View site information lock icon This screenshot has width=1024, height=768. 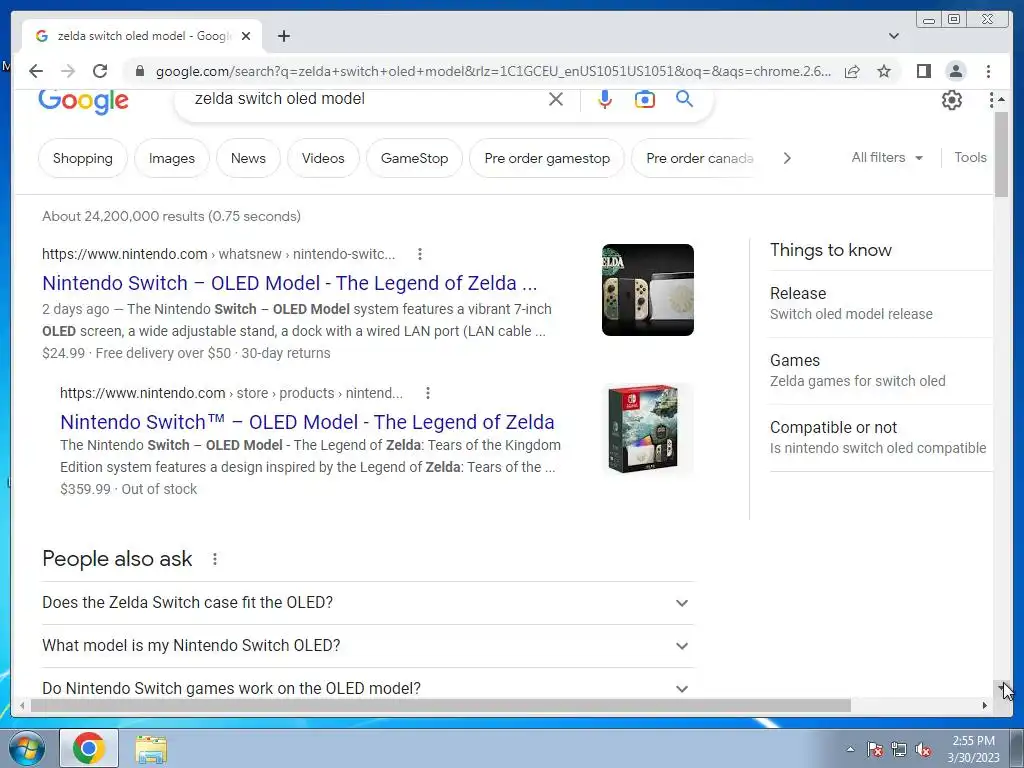[x=139, y=71]
